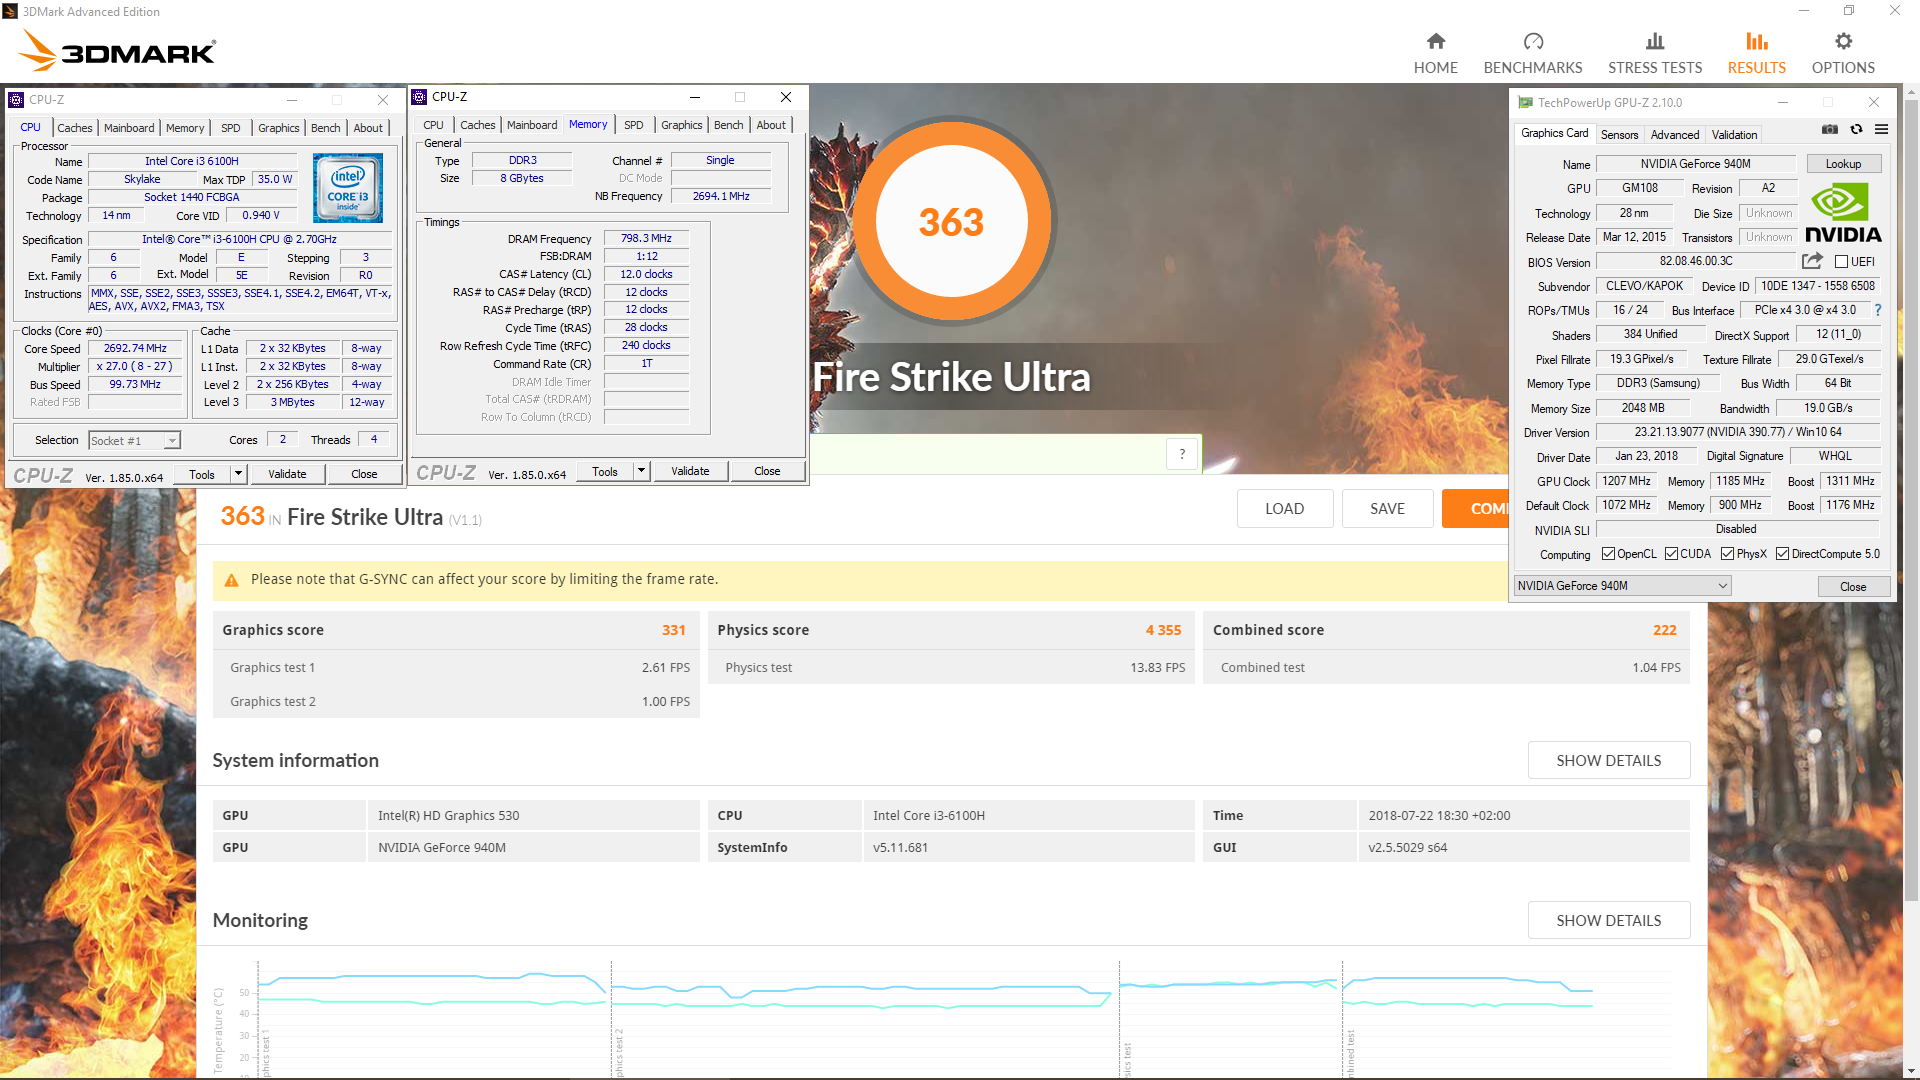Click the 3DMark logo

click(x=118, y=50)
